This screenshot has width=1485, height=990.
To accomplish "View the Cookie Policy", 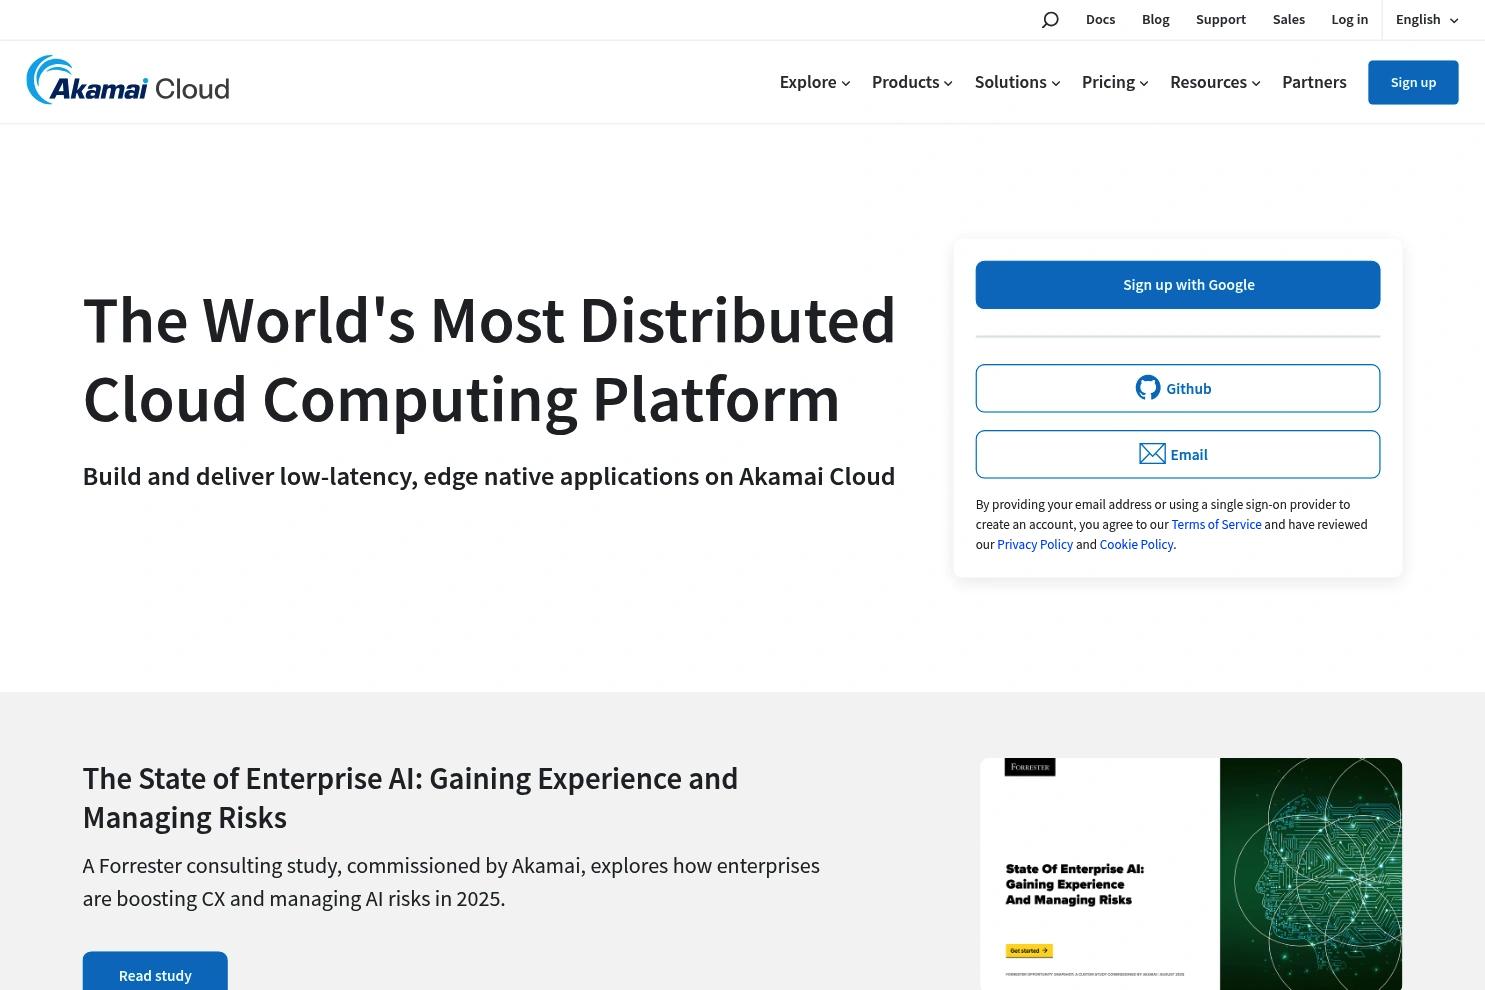I will pyautogui.click(x=1136, y=544).
